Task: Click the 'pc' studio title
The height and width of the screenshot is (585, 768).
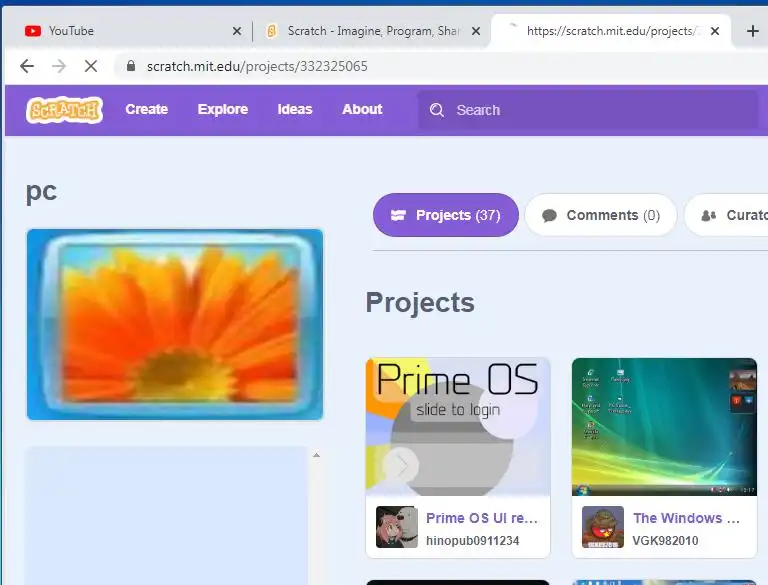Action: [x=41, y=192]
